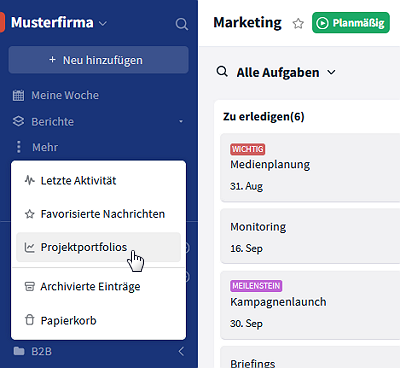The width and height of the screenshot is (400, 368).
Task: Click the red WICHTIG label on Medienplanung
Action: (247, 149)
